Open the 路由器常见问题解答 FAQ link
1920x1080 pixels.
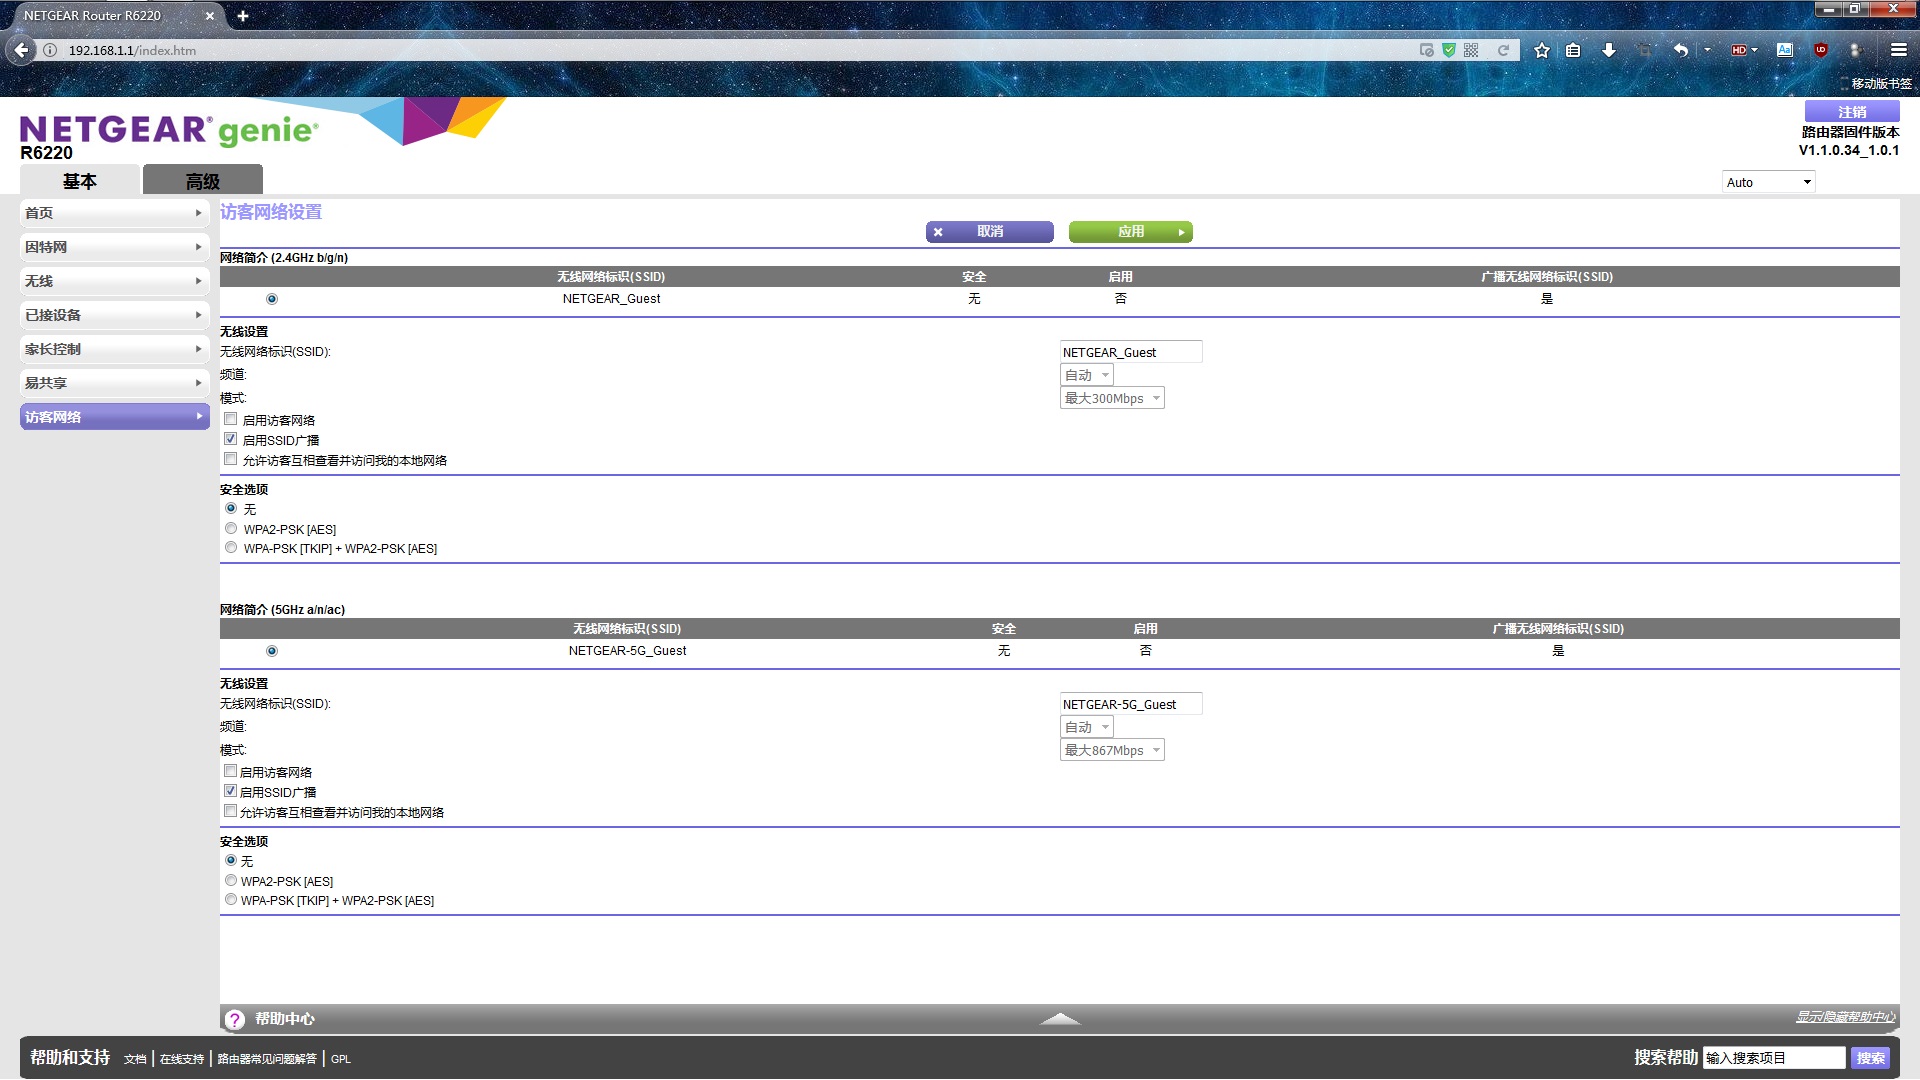[x=267, y=1059]
